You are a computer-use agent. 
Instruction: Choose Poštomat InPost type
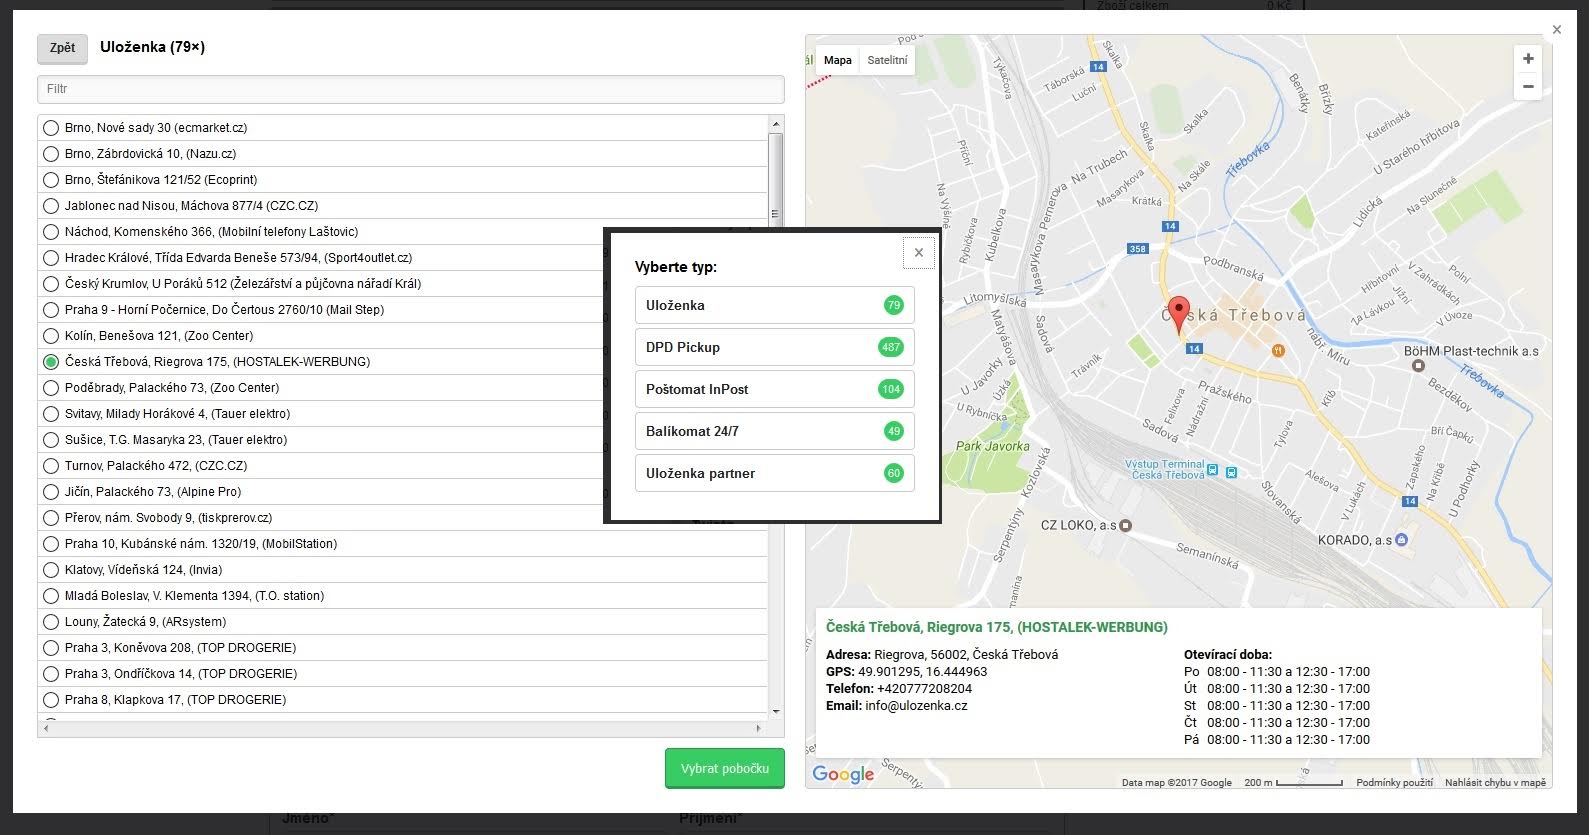click(774, 389)
